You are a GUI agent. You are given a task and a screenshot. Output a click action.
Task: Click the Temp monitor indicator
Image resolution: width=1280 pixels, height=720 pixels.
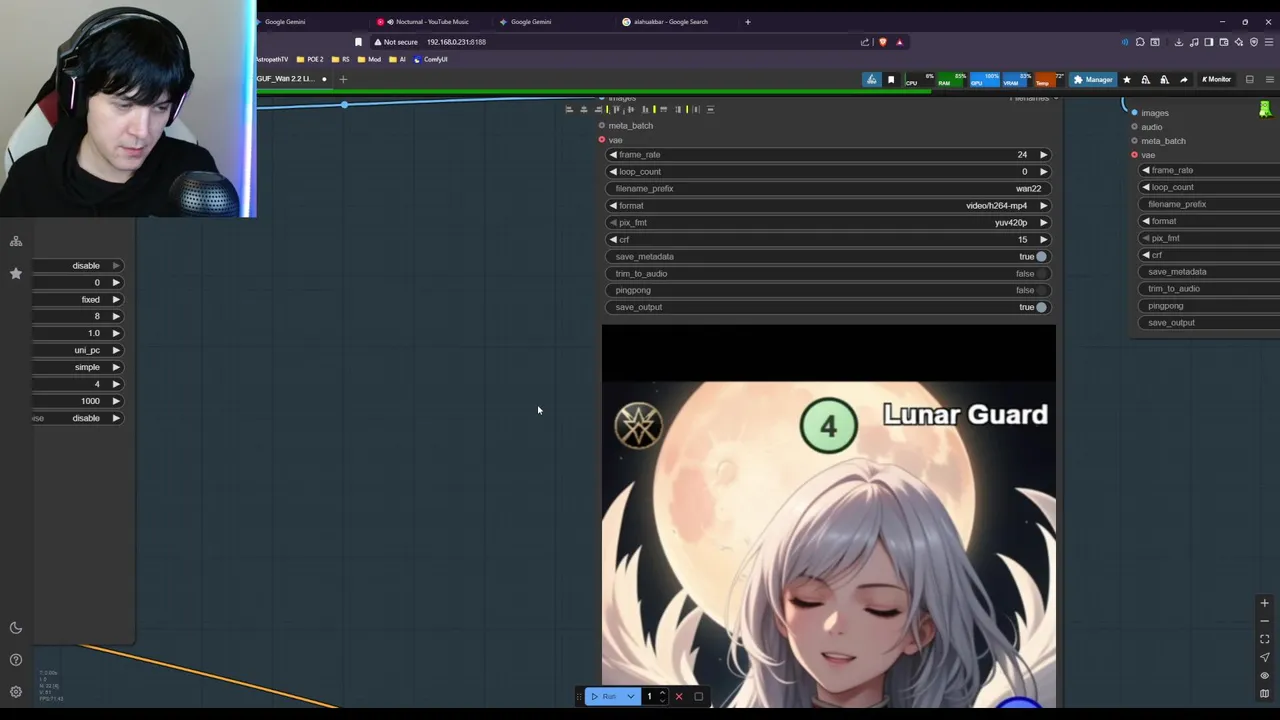tap(1049, 80)
